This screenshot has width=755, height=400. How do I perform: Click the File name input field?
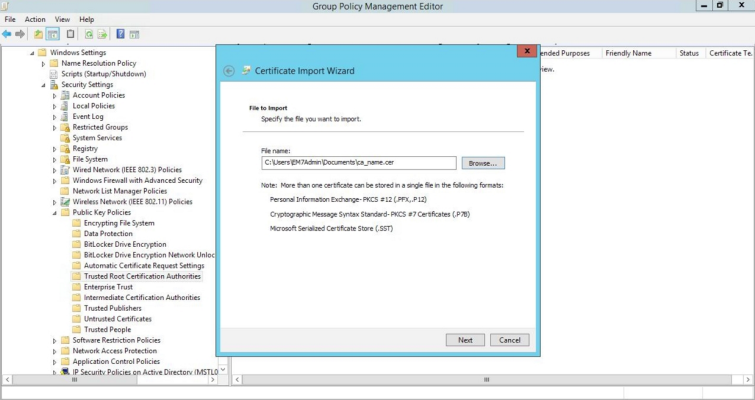(357, 162)
